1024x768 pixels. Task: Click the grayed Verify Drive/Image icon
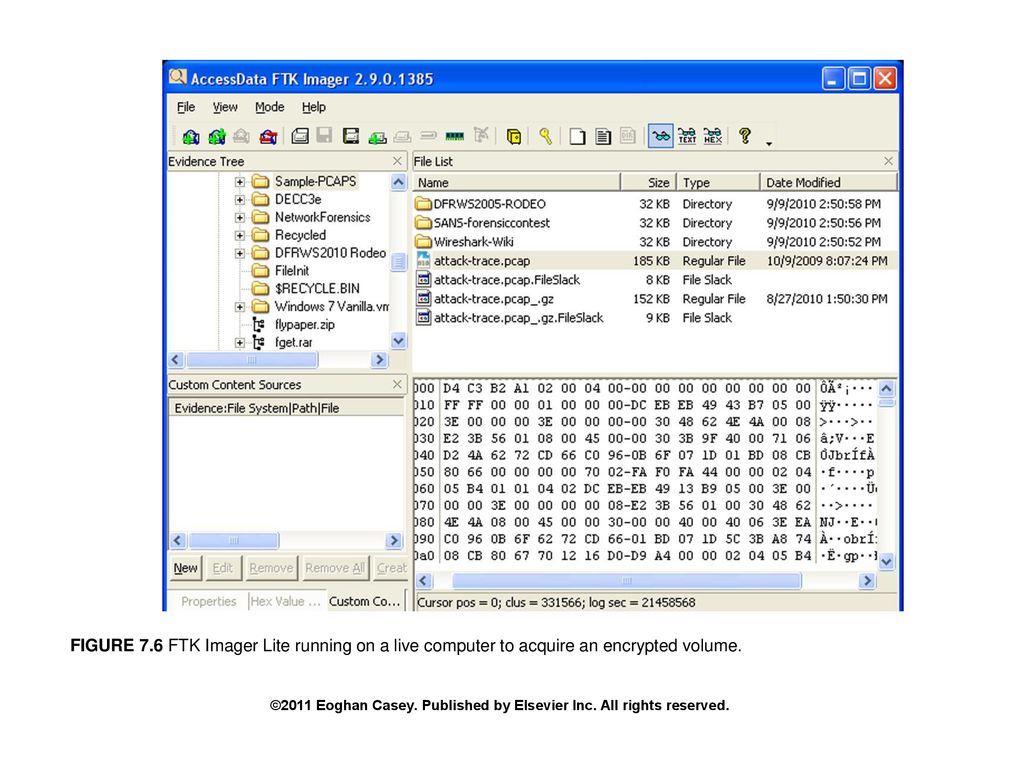(428, 136)
